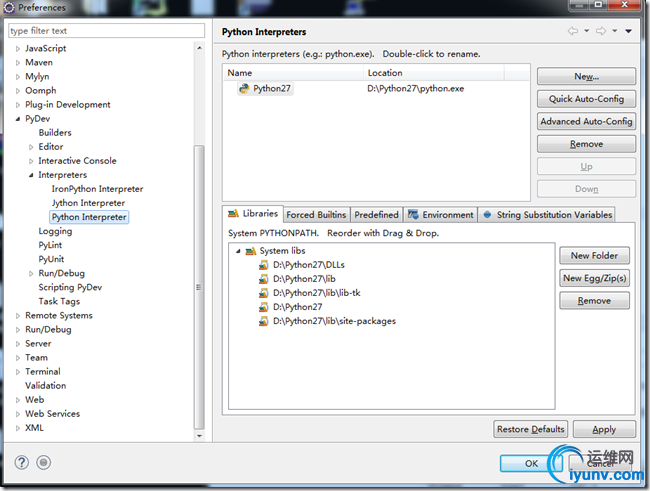Expand the Mylyn tree node
This screenshot has height=491, width=650.
pyautogui.click(x=17, y=77)
